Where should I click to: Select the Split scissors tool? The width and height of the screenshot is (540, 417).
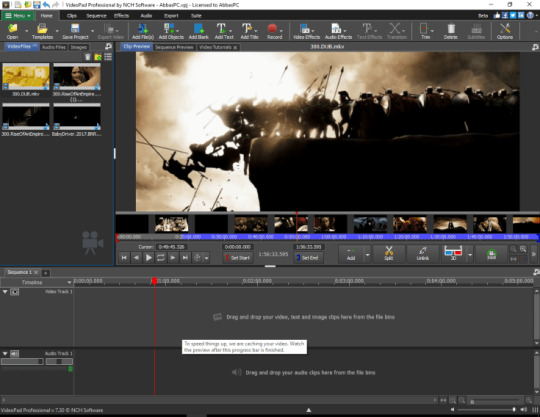[x=388, y=253]
